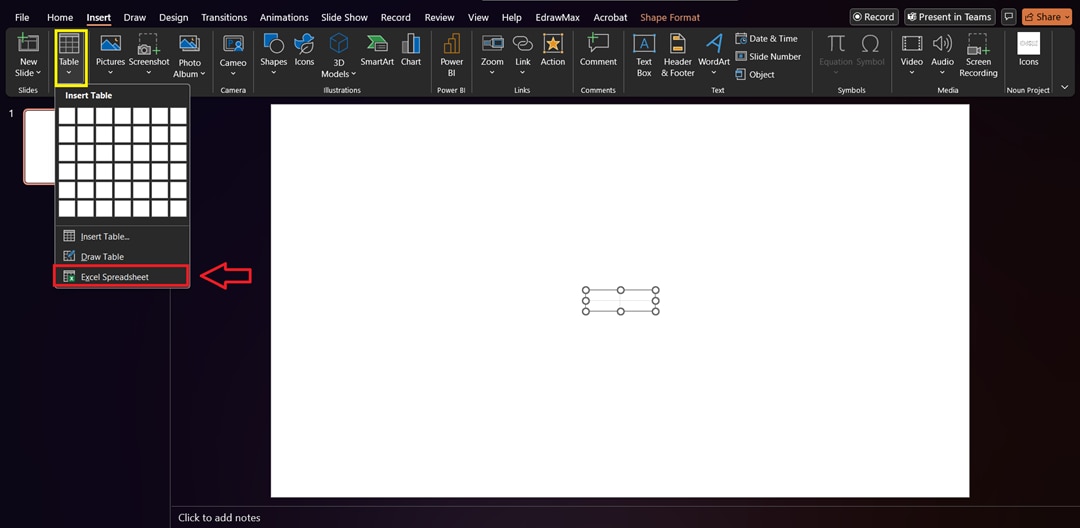Click the comments pane icon near Share
Screen dimensions: 1080x528
(x=1008, y=17)
